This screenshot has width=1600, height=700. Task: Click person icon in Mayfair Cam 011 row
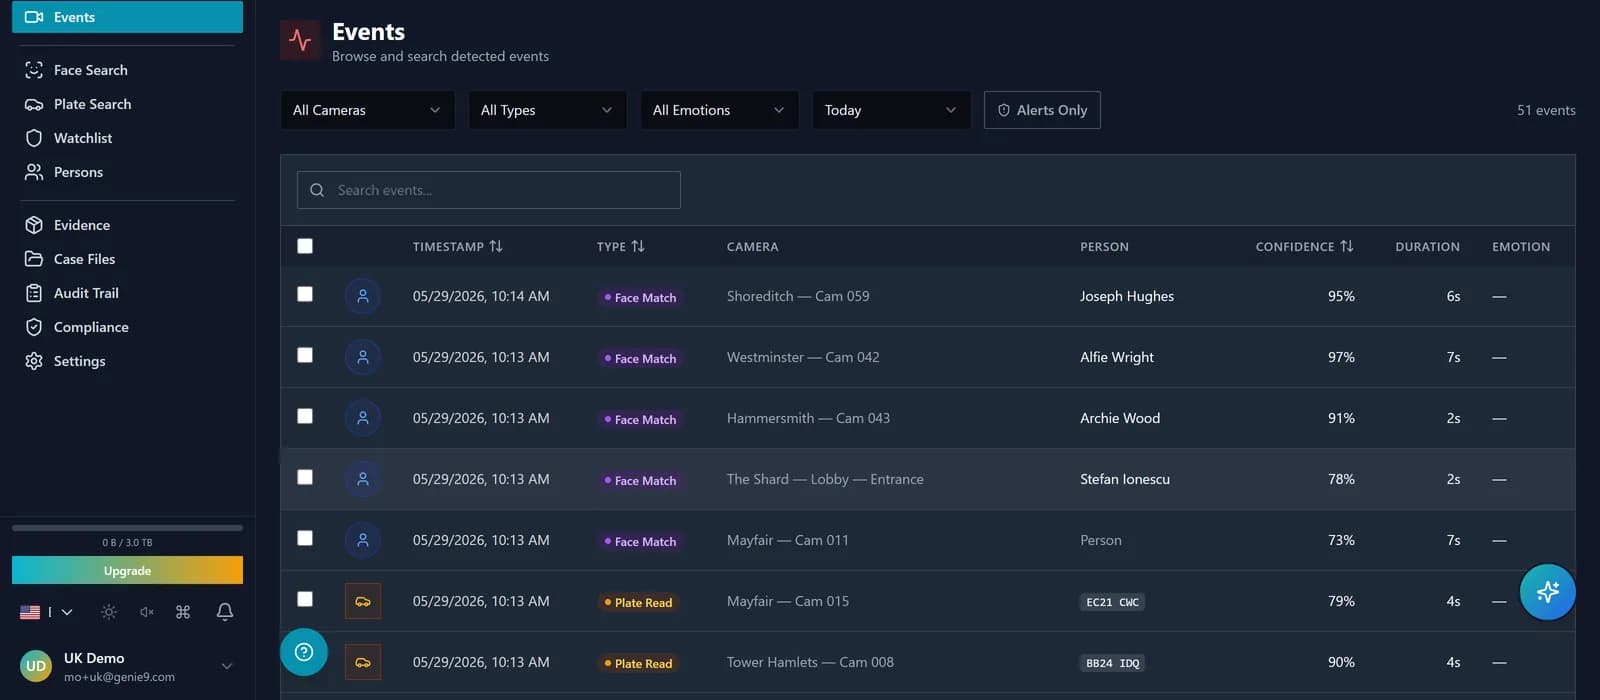[363, 540]
